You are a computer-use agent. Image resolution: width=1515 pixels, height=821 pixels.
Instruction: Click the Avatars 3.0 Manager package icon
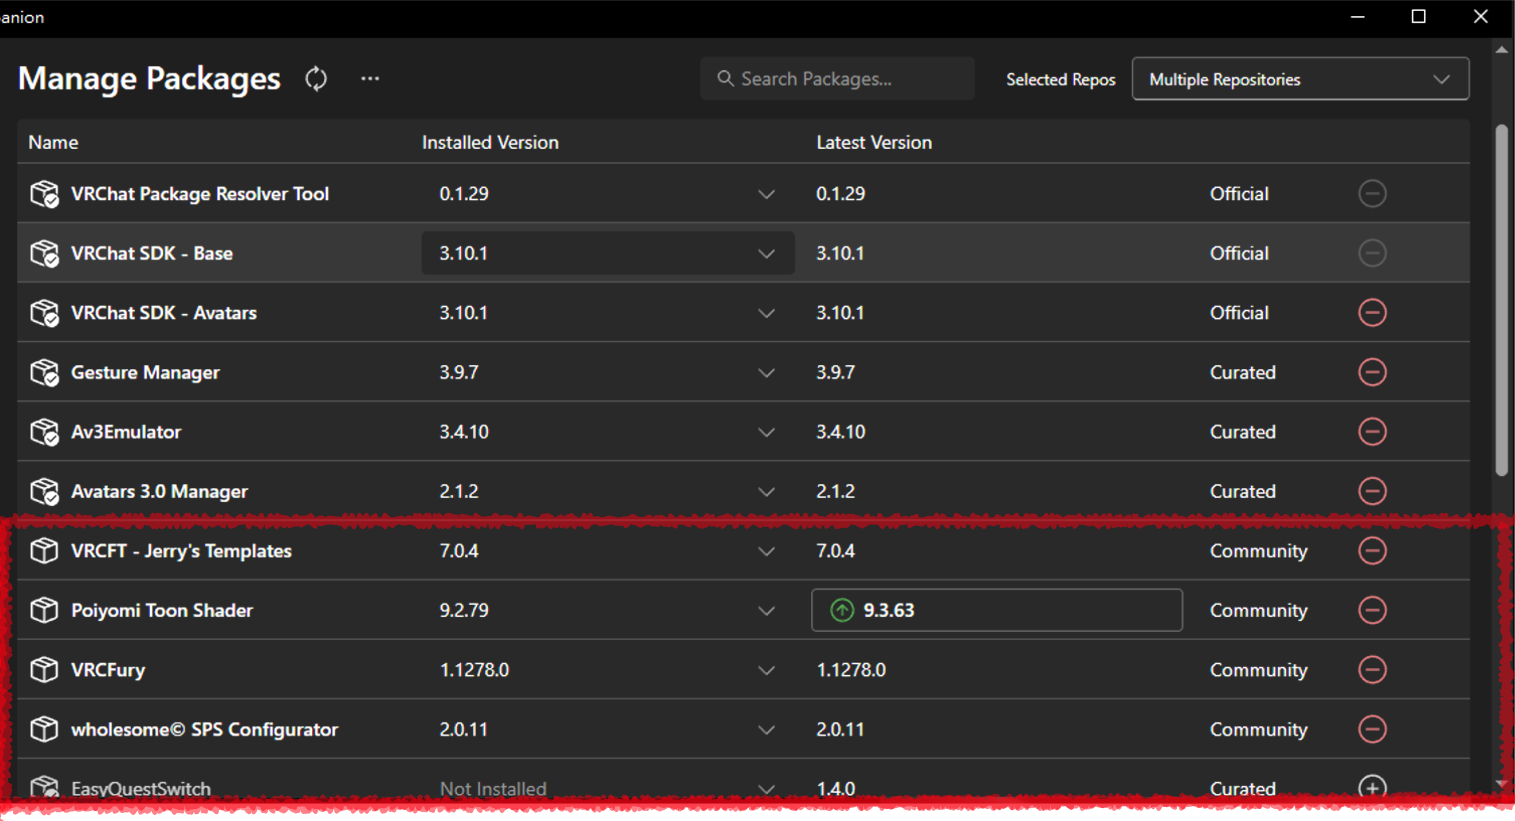pos(44,492)
